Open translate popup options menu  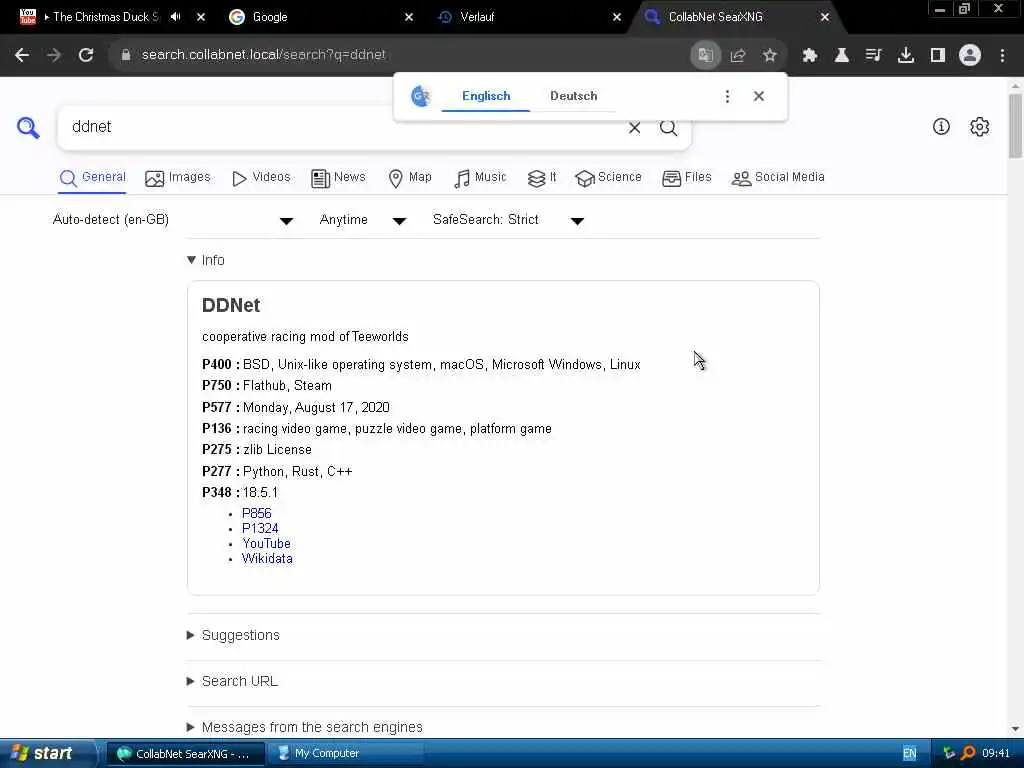728,97
